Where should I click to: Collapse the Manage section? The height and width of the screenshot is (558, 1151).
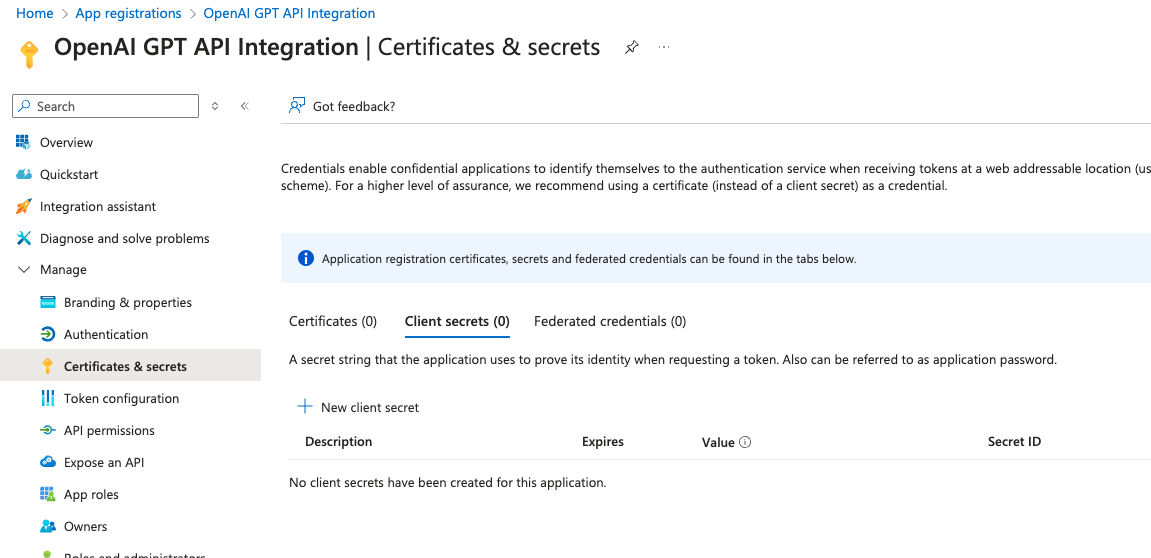click(x=24, y=270)
